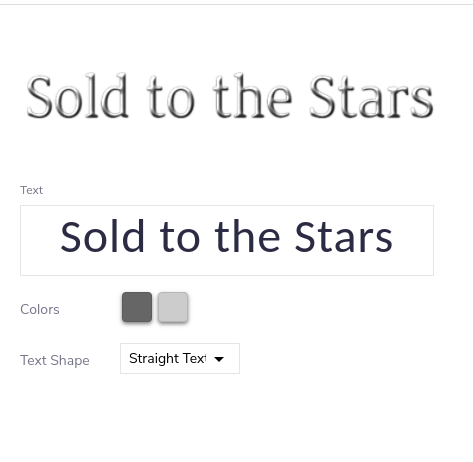Screen dimensions: 473x462
Task: Place cursor on "to" in text field
Action: tap(180, 238)
